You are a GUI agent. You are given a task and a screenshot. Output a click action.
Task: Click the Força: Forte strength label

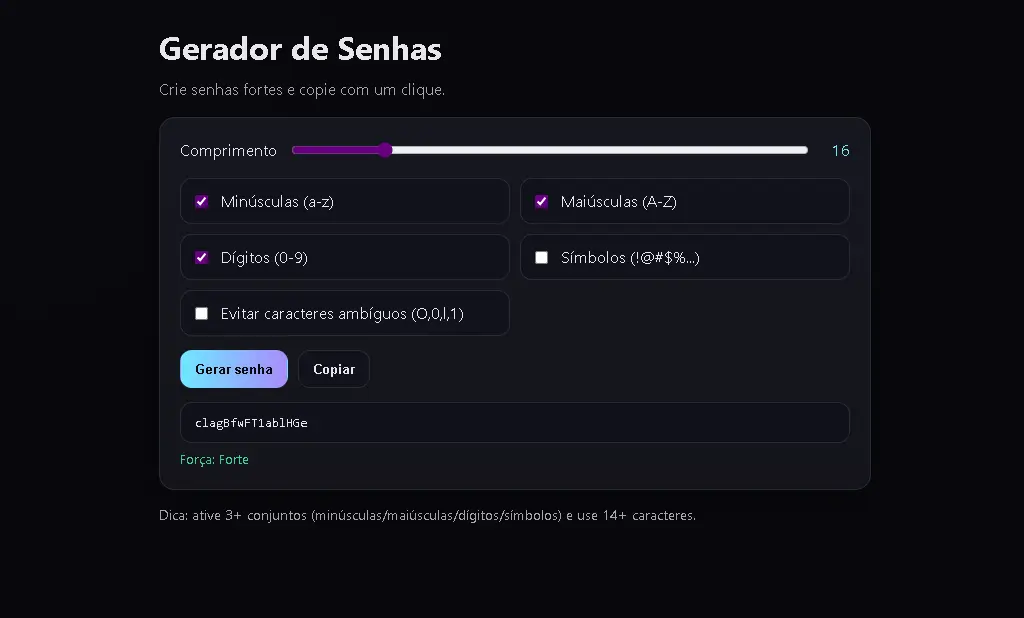(214, 459)
